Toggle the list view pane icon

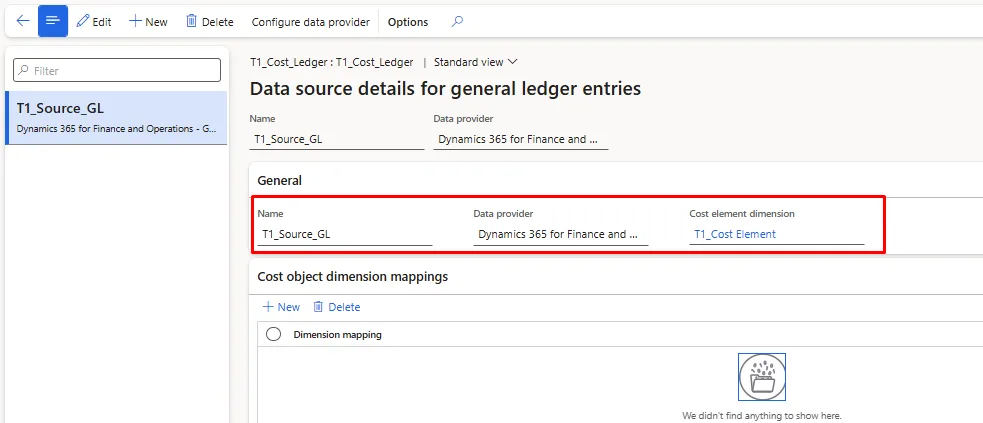(x=53, y=21)
